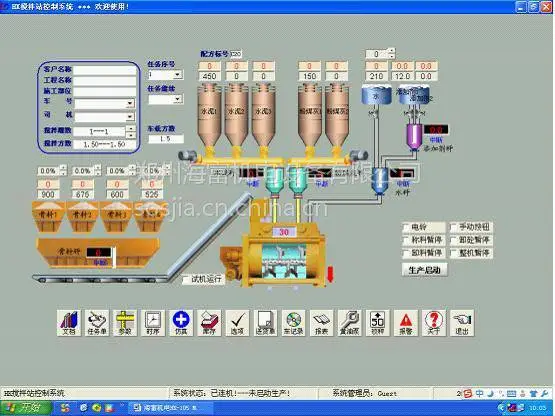Screen dimensions: 555x416
Task: Open the 报警 red triangle alarm icon
Action: (406, 323)
